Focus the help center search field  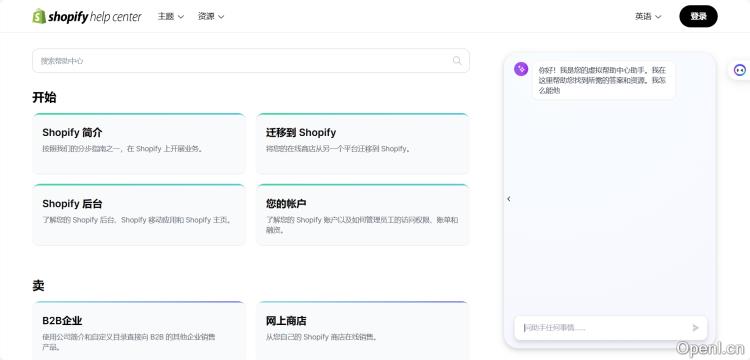[251, 61]
